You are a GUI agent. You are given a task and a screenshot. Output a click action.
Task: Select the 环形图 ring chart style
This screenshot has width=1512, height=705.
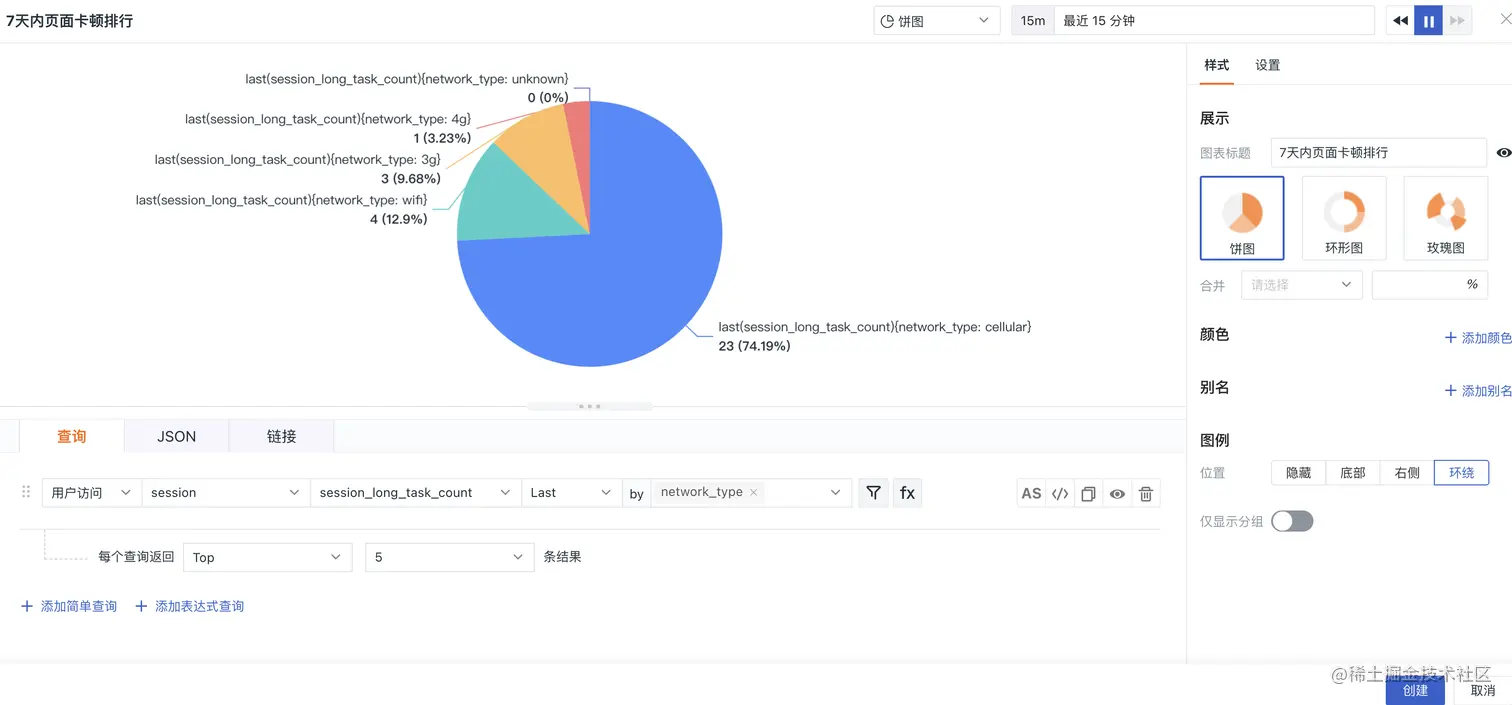[1344, 218]
